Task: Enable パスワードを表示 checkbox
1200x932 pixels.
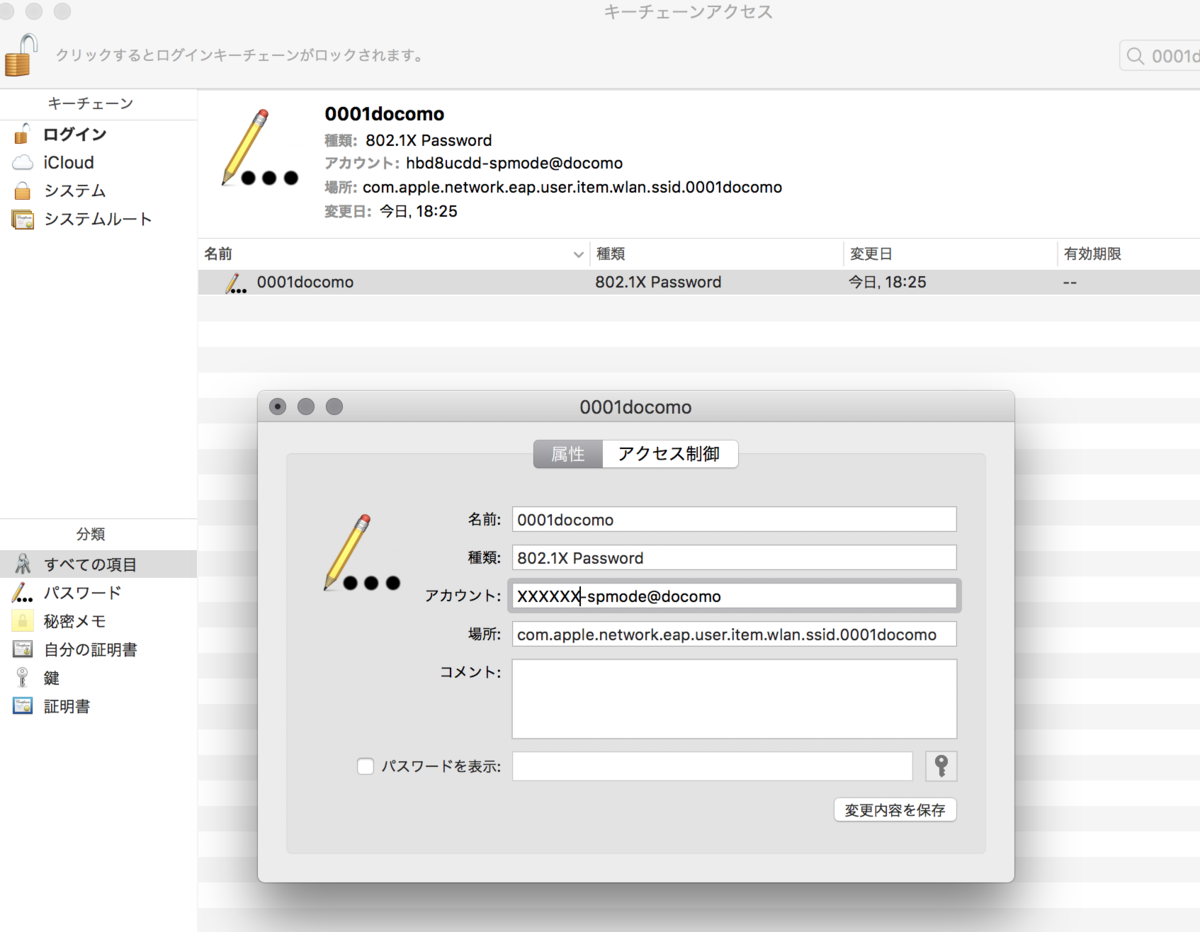Action: tap(365, 766)
